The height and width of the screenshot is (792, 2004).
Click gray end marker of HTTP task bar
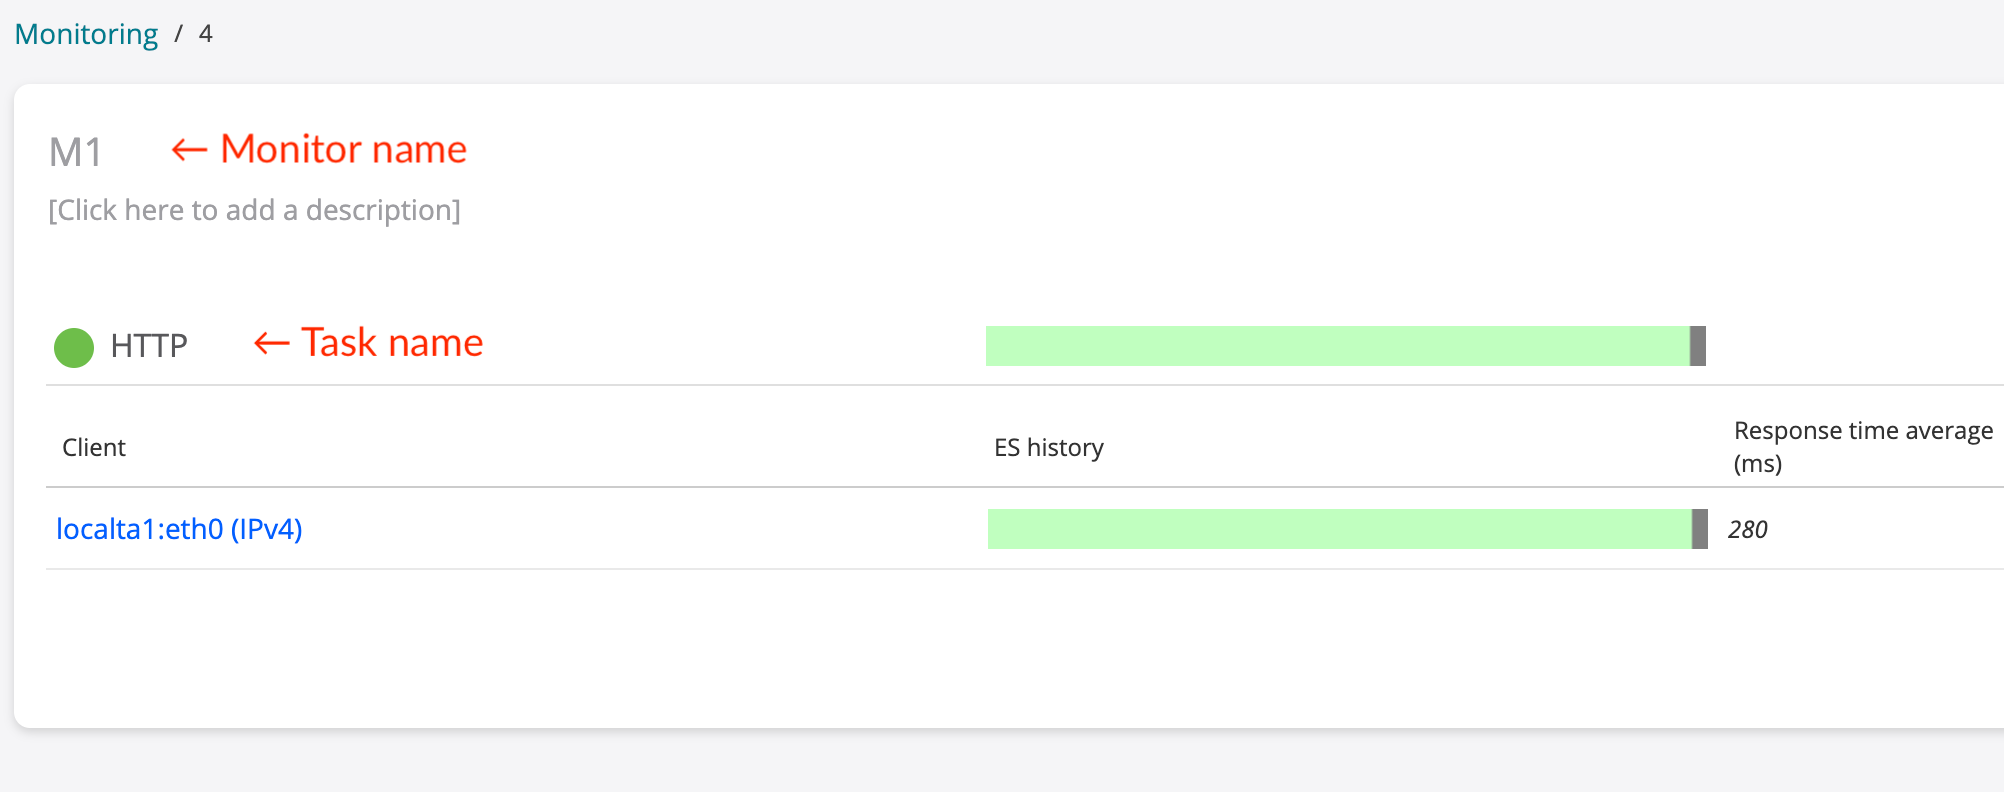tap(1697, 346)
